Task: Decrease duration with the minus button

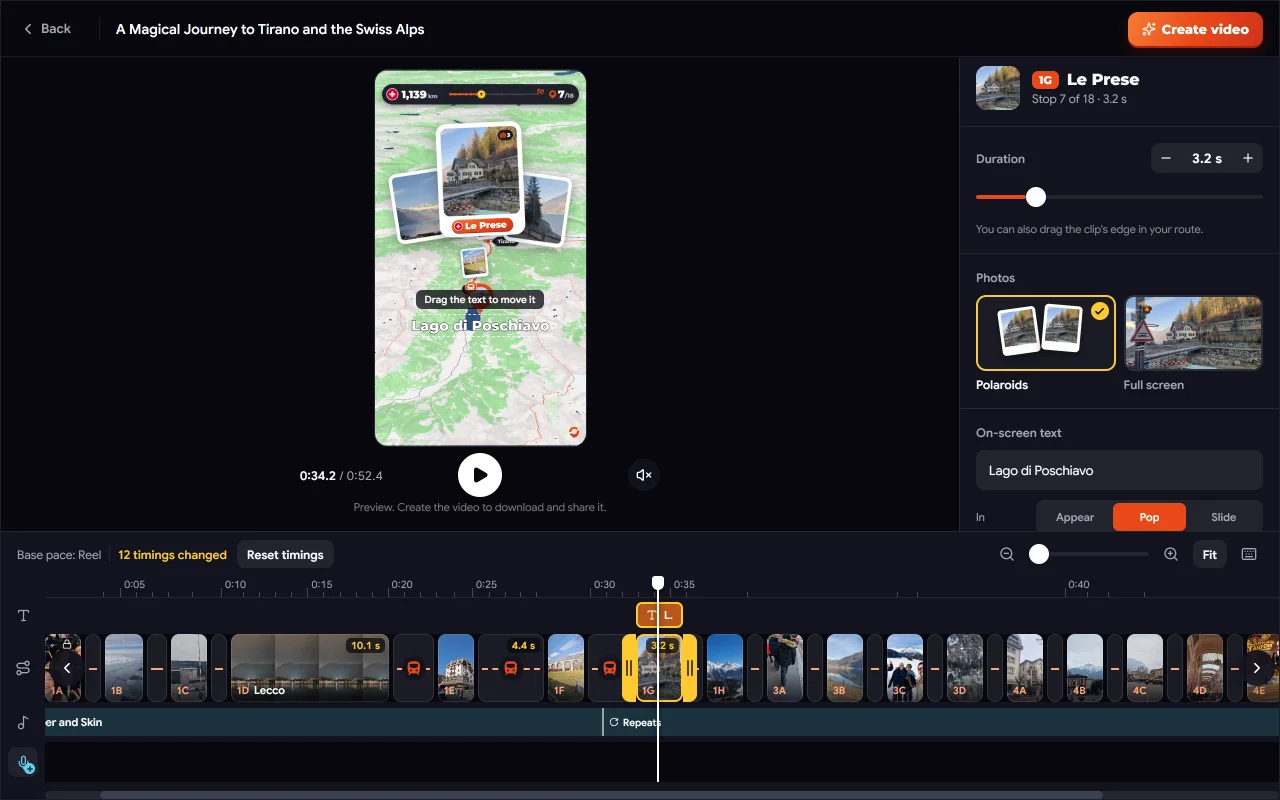Action: click(1165, 158)
